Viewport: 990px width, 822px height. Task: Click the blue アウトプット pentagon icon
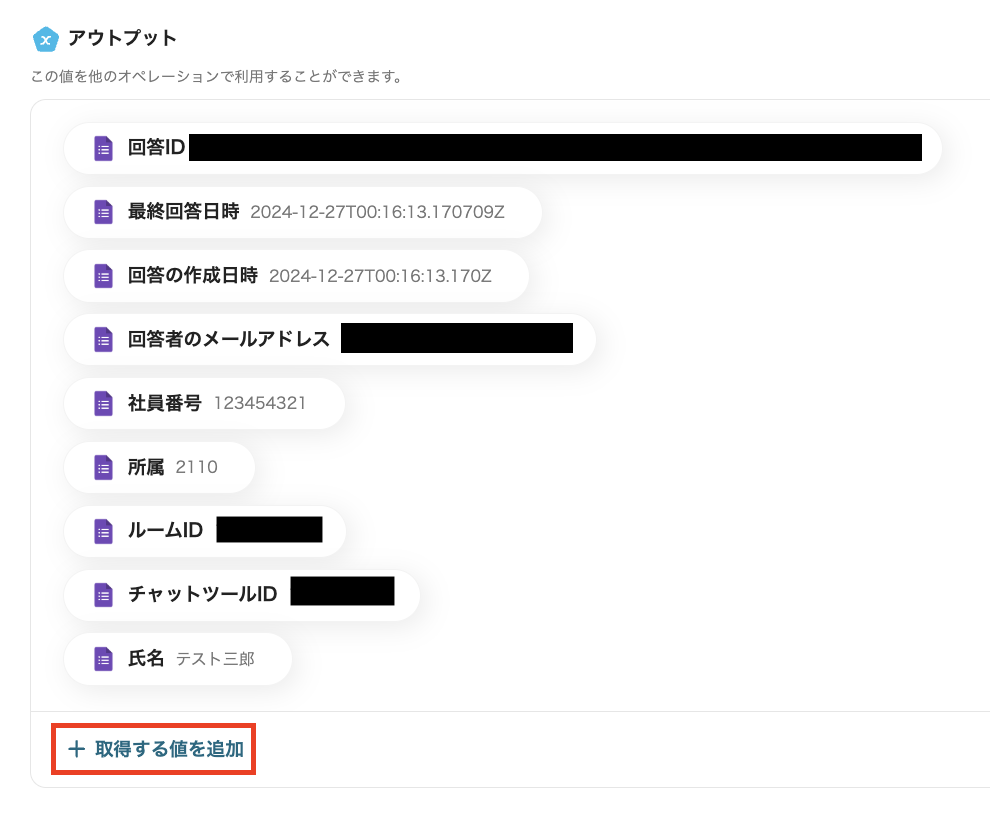point(45,40)
